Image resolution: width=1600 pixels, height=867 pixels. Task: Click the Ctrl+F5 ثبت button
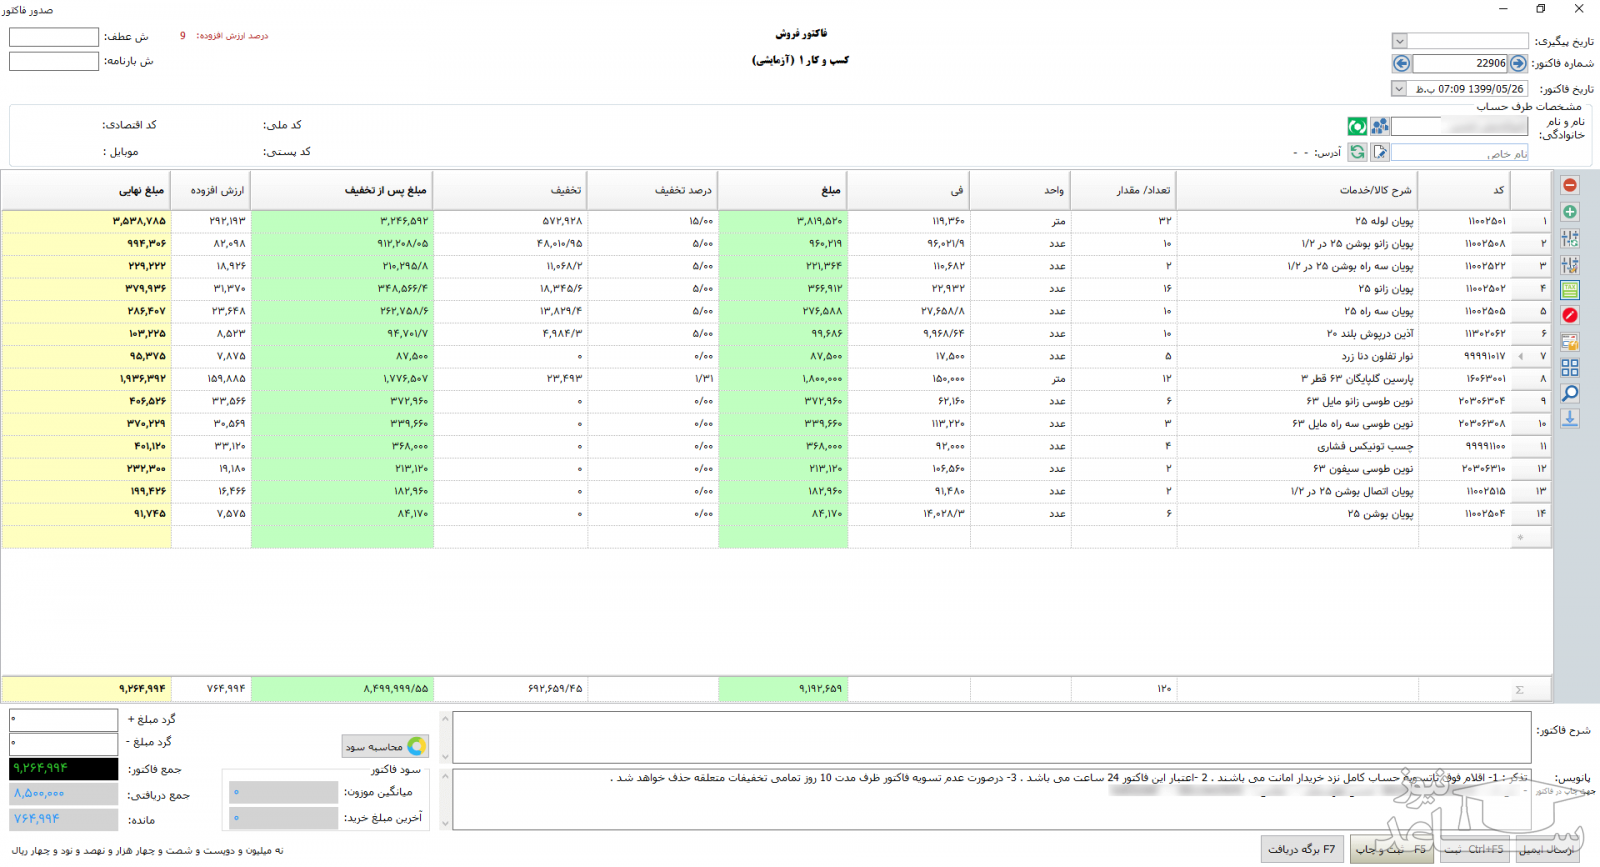pyautogui.click(x=1474, y=849)
